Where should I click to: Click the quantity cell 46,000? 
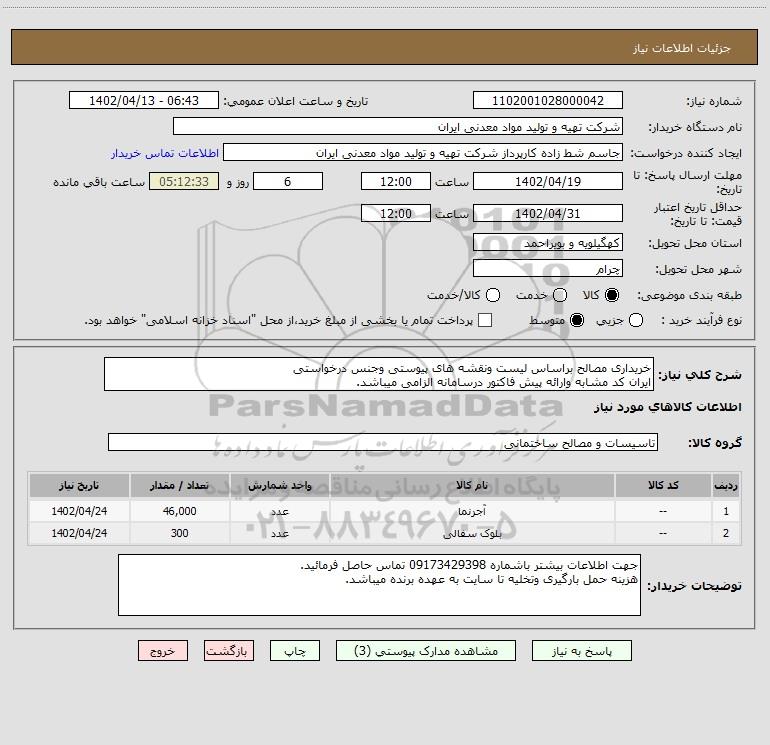tap(179, 511)
